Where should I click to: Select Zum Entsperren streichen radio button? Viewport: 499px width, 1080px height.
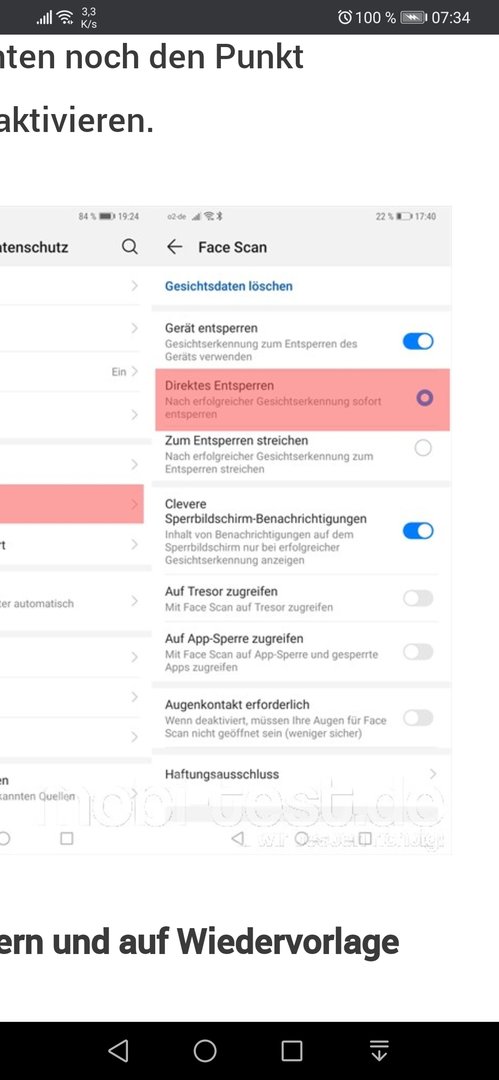pos(423,448)
